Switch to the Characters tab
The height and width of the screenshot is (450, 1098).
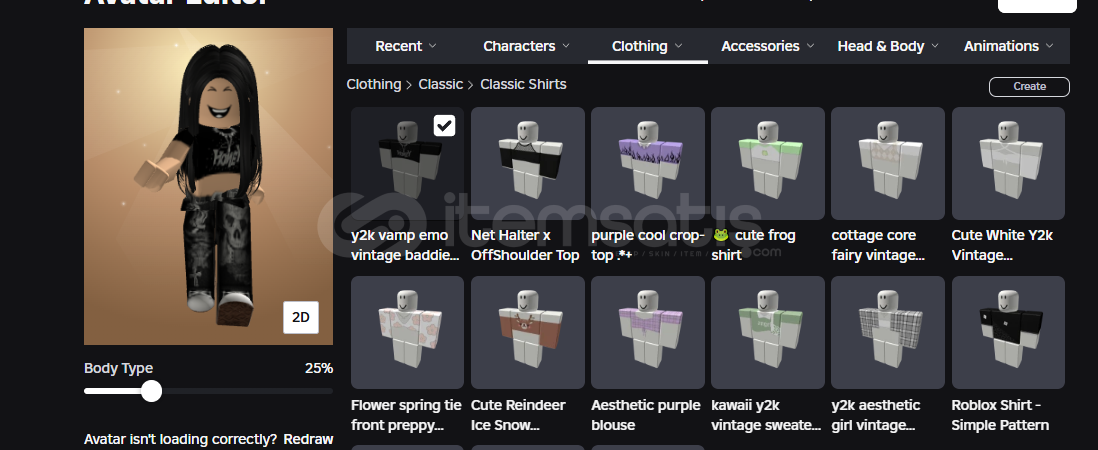(519, 46)
